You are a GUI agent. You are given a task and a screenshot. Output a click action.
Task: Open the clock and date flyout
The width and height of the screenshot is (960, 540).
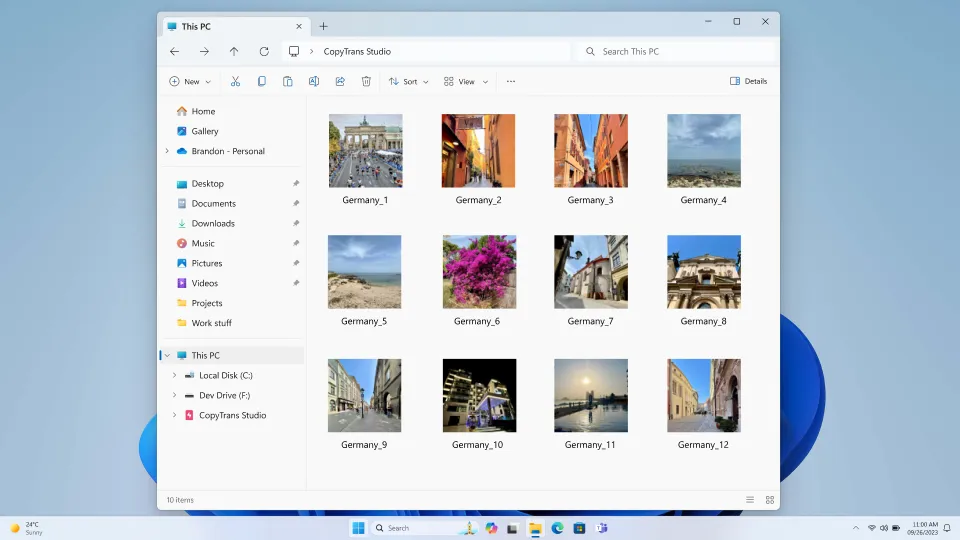(923, 528)
